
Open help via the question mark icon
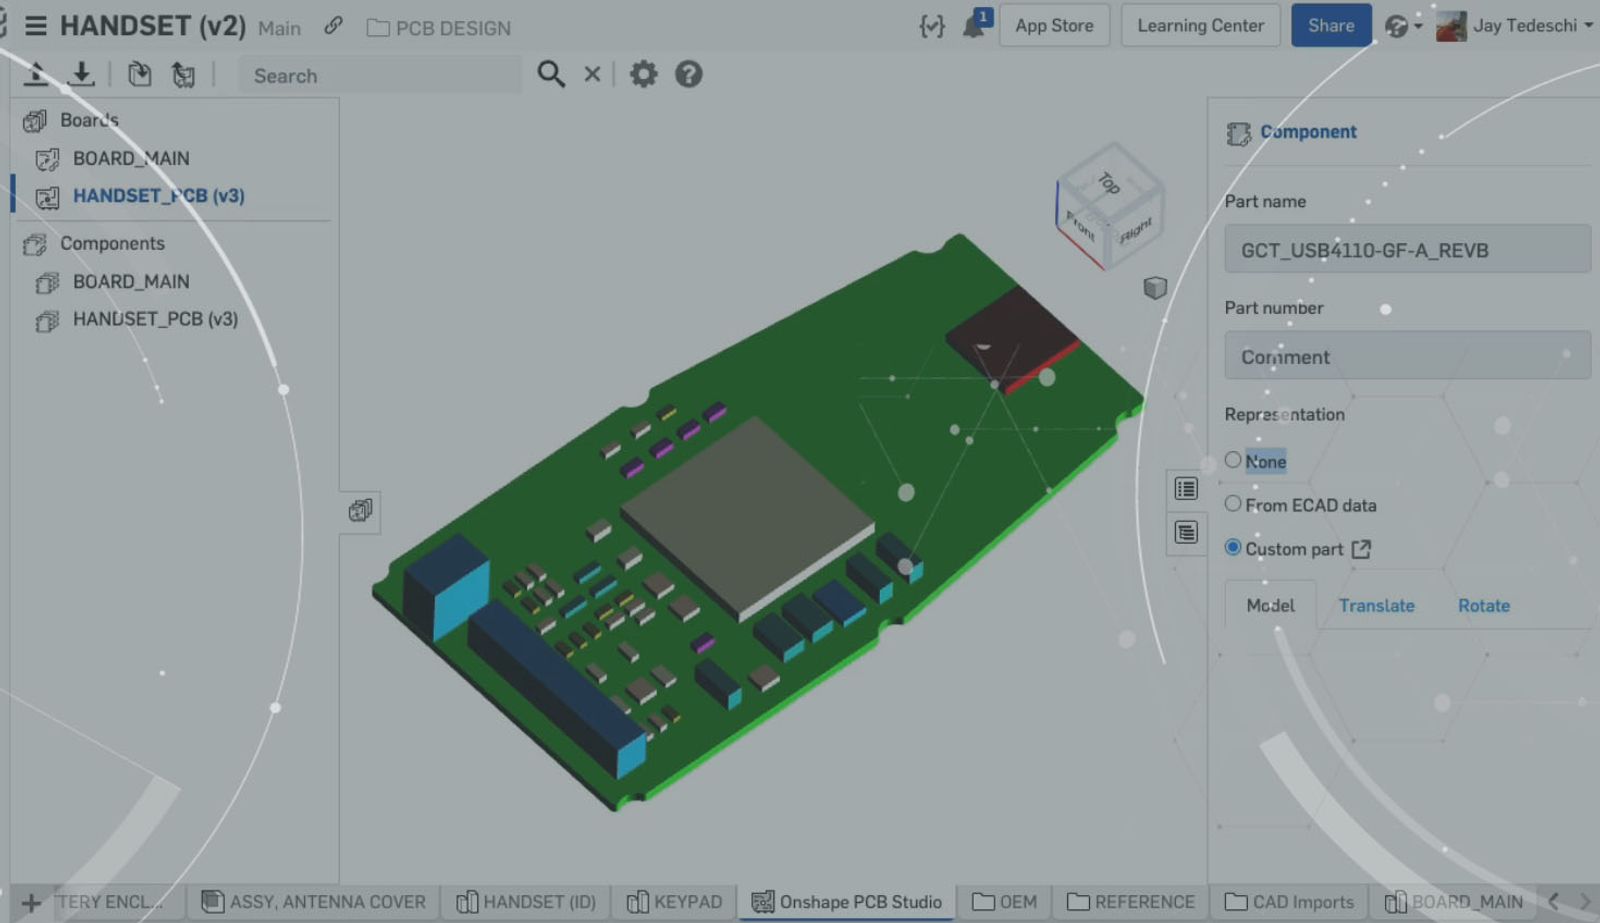tap(688, 74)
